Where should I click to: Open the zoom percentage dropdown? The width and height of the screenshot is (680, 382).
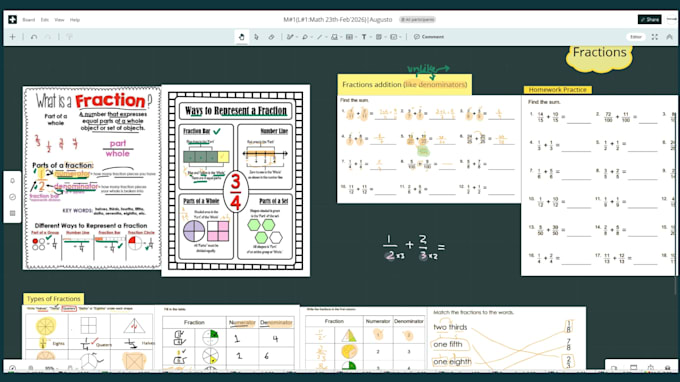52,369
